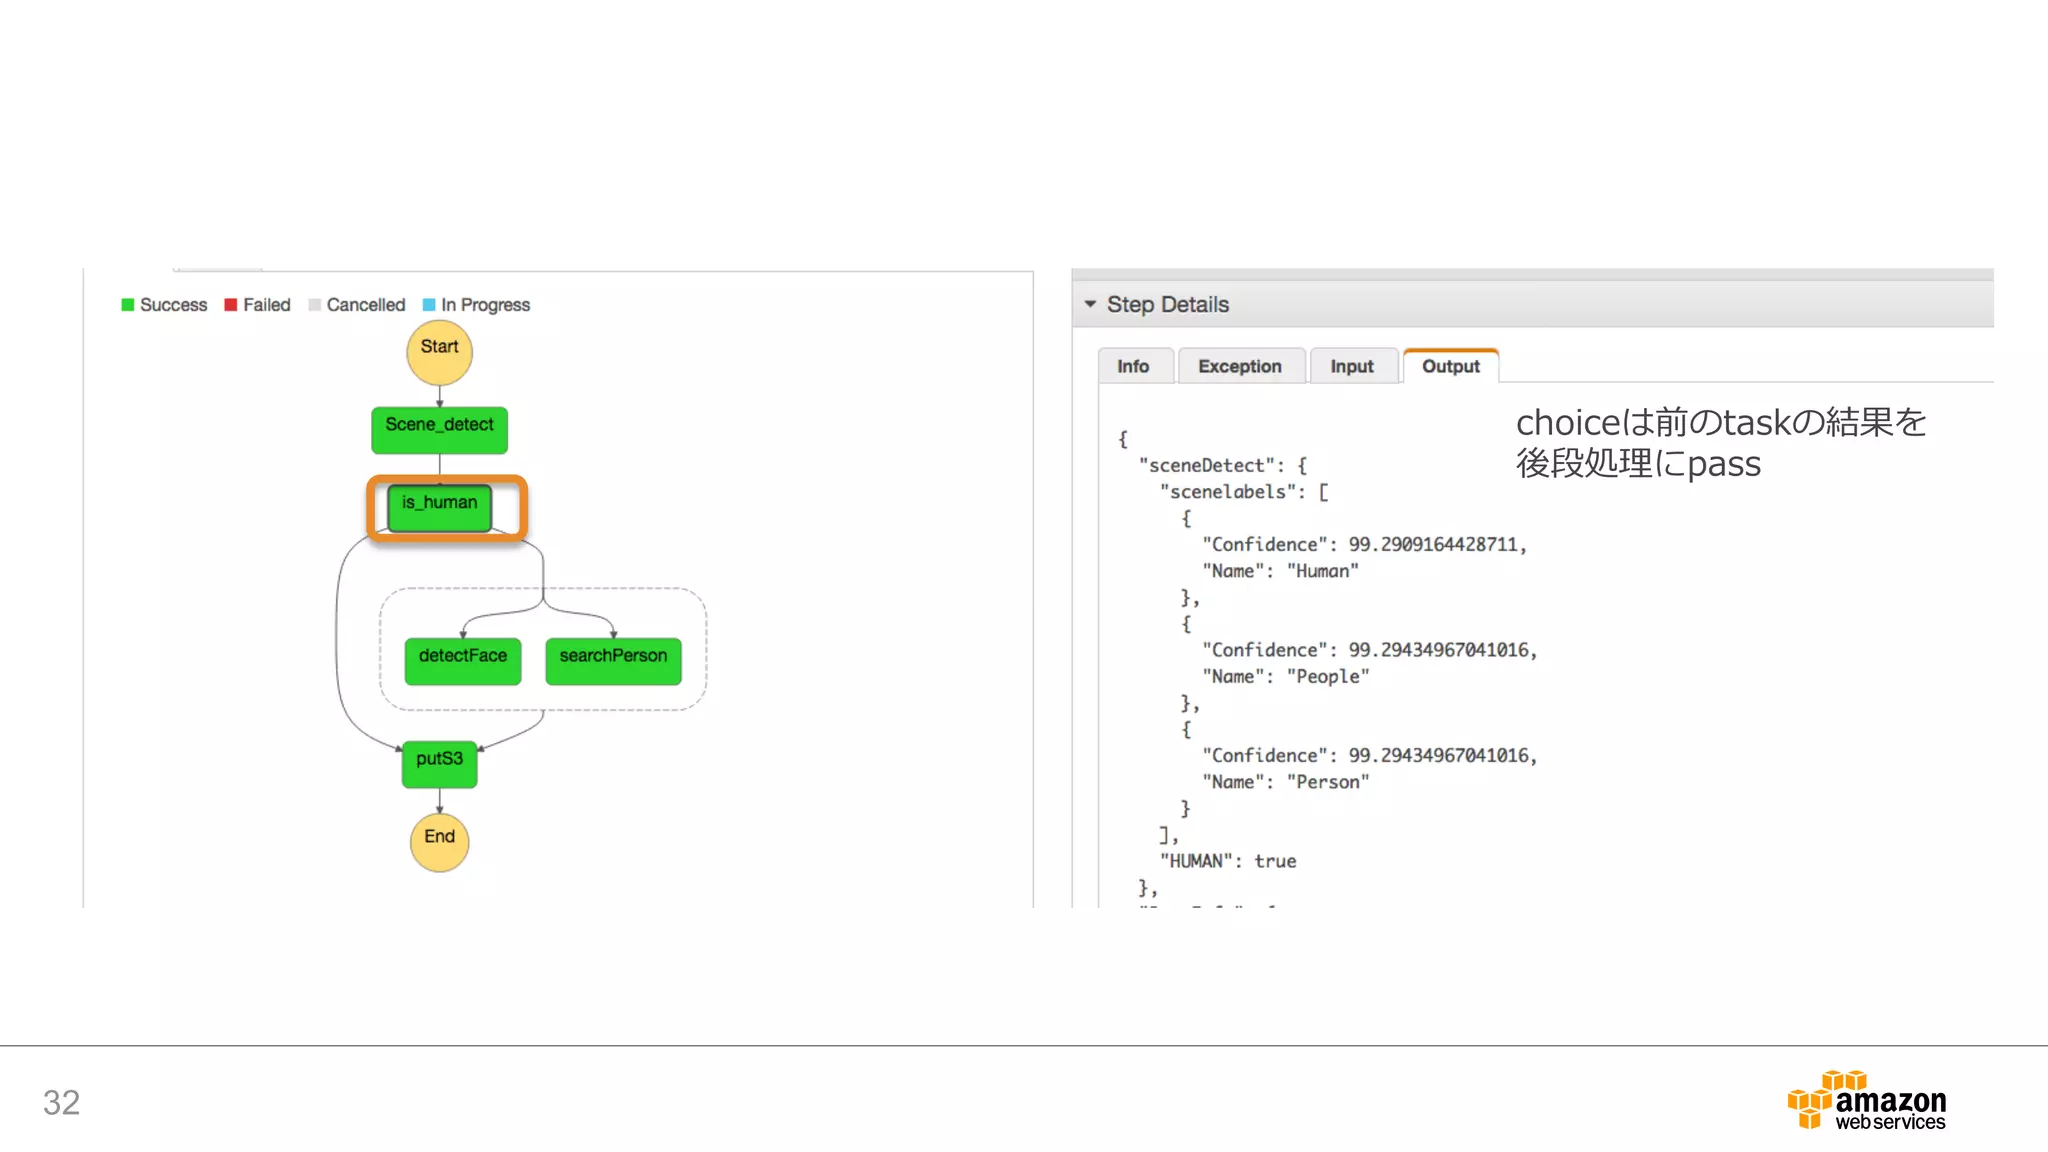Switch to the Info tab

pyautogui.click(x=1133, y=367)
